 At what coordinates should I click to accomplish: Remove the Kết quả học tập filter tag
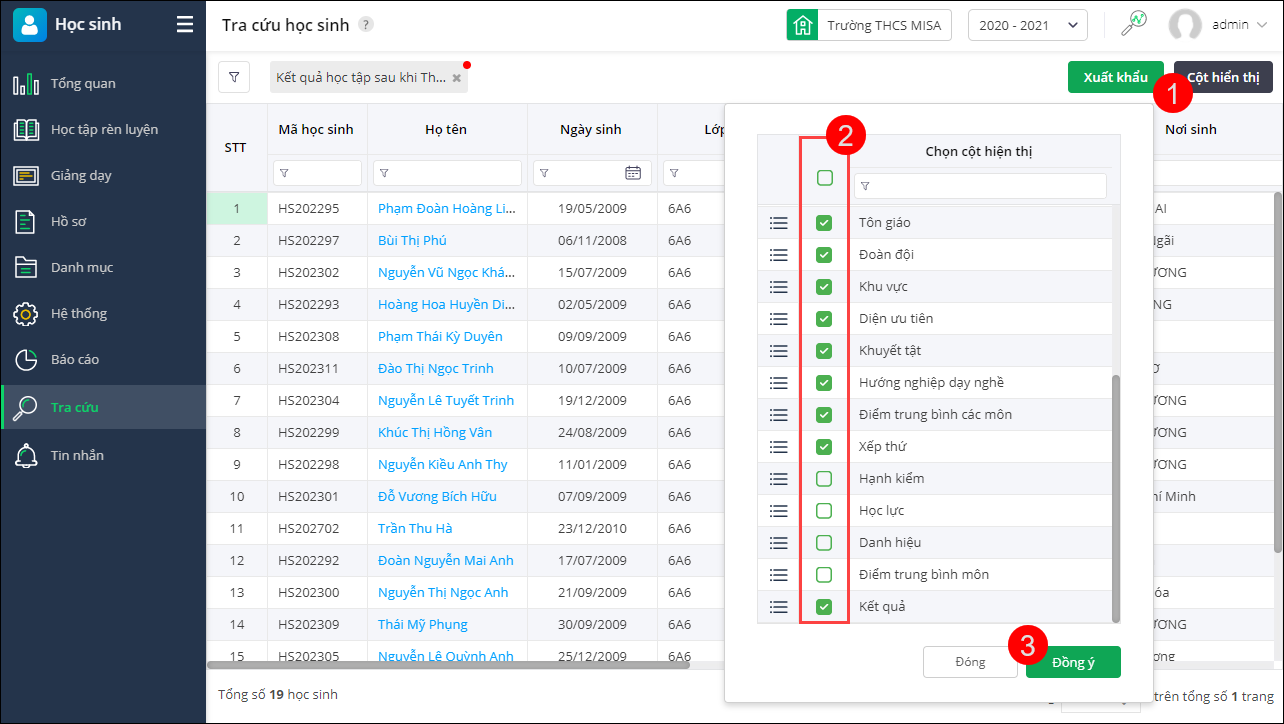(457, 77)
